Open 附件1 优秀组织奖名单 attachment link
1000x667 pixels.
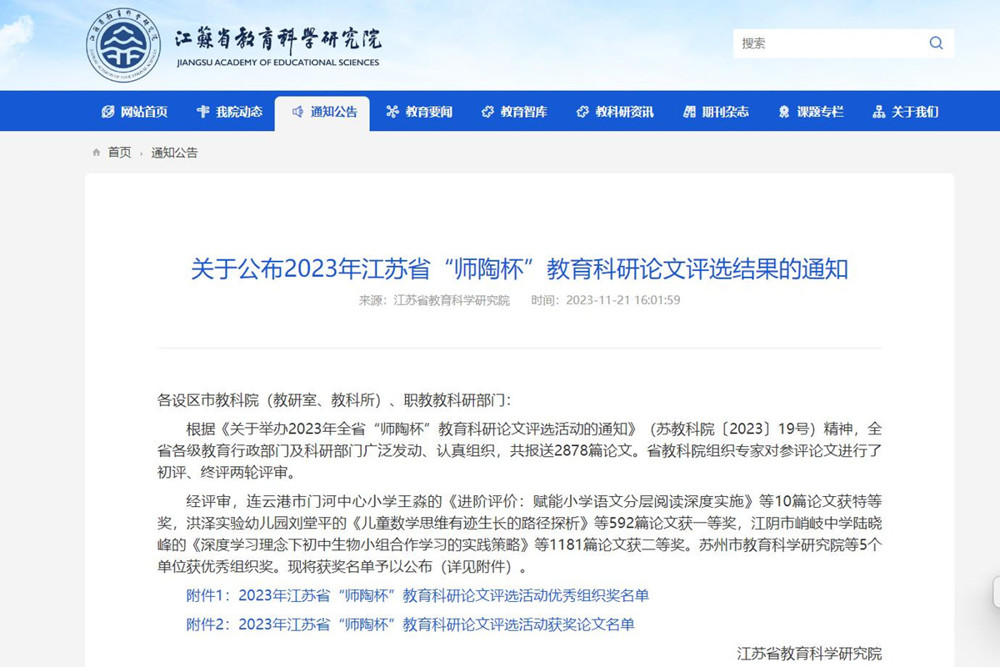[x=418, y=596]
